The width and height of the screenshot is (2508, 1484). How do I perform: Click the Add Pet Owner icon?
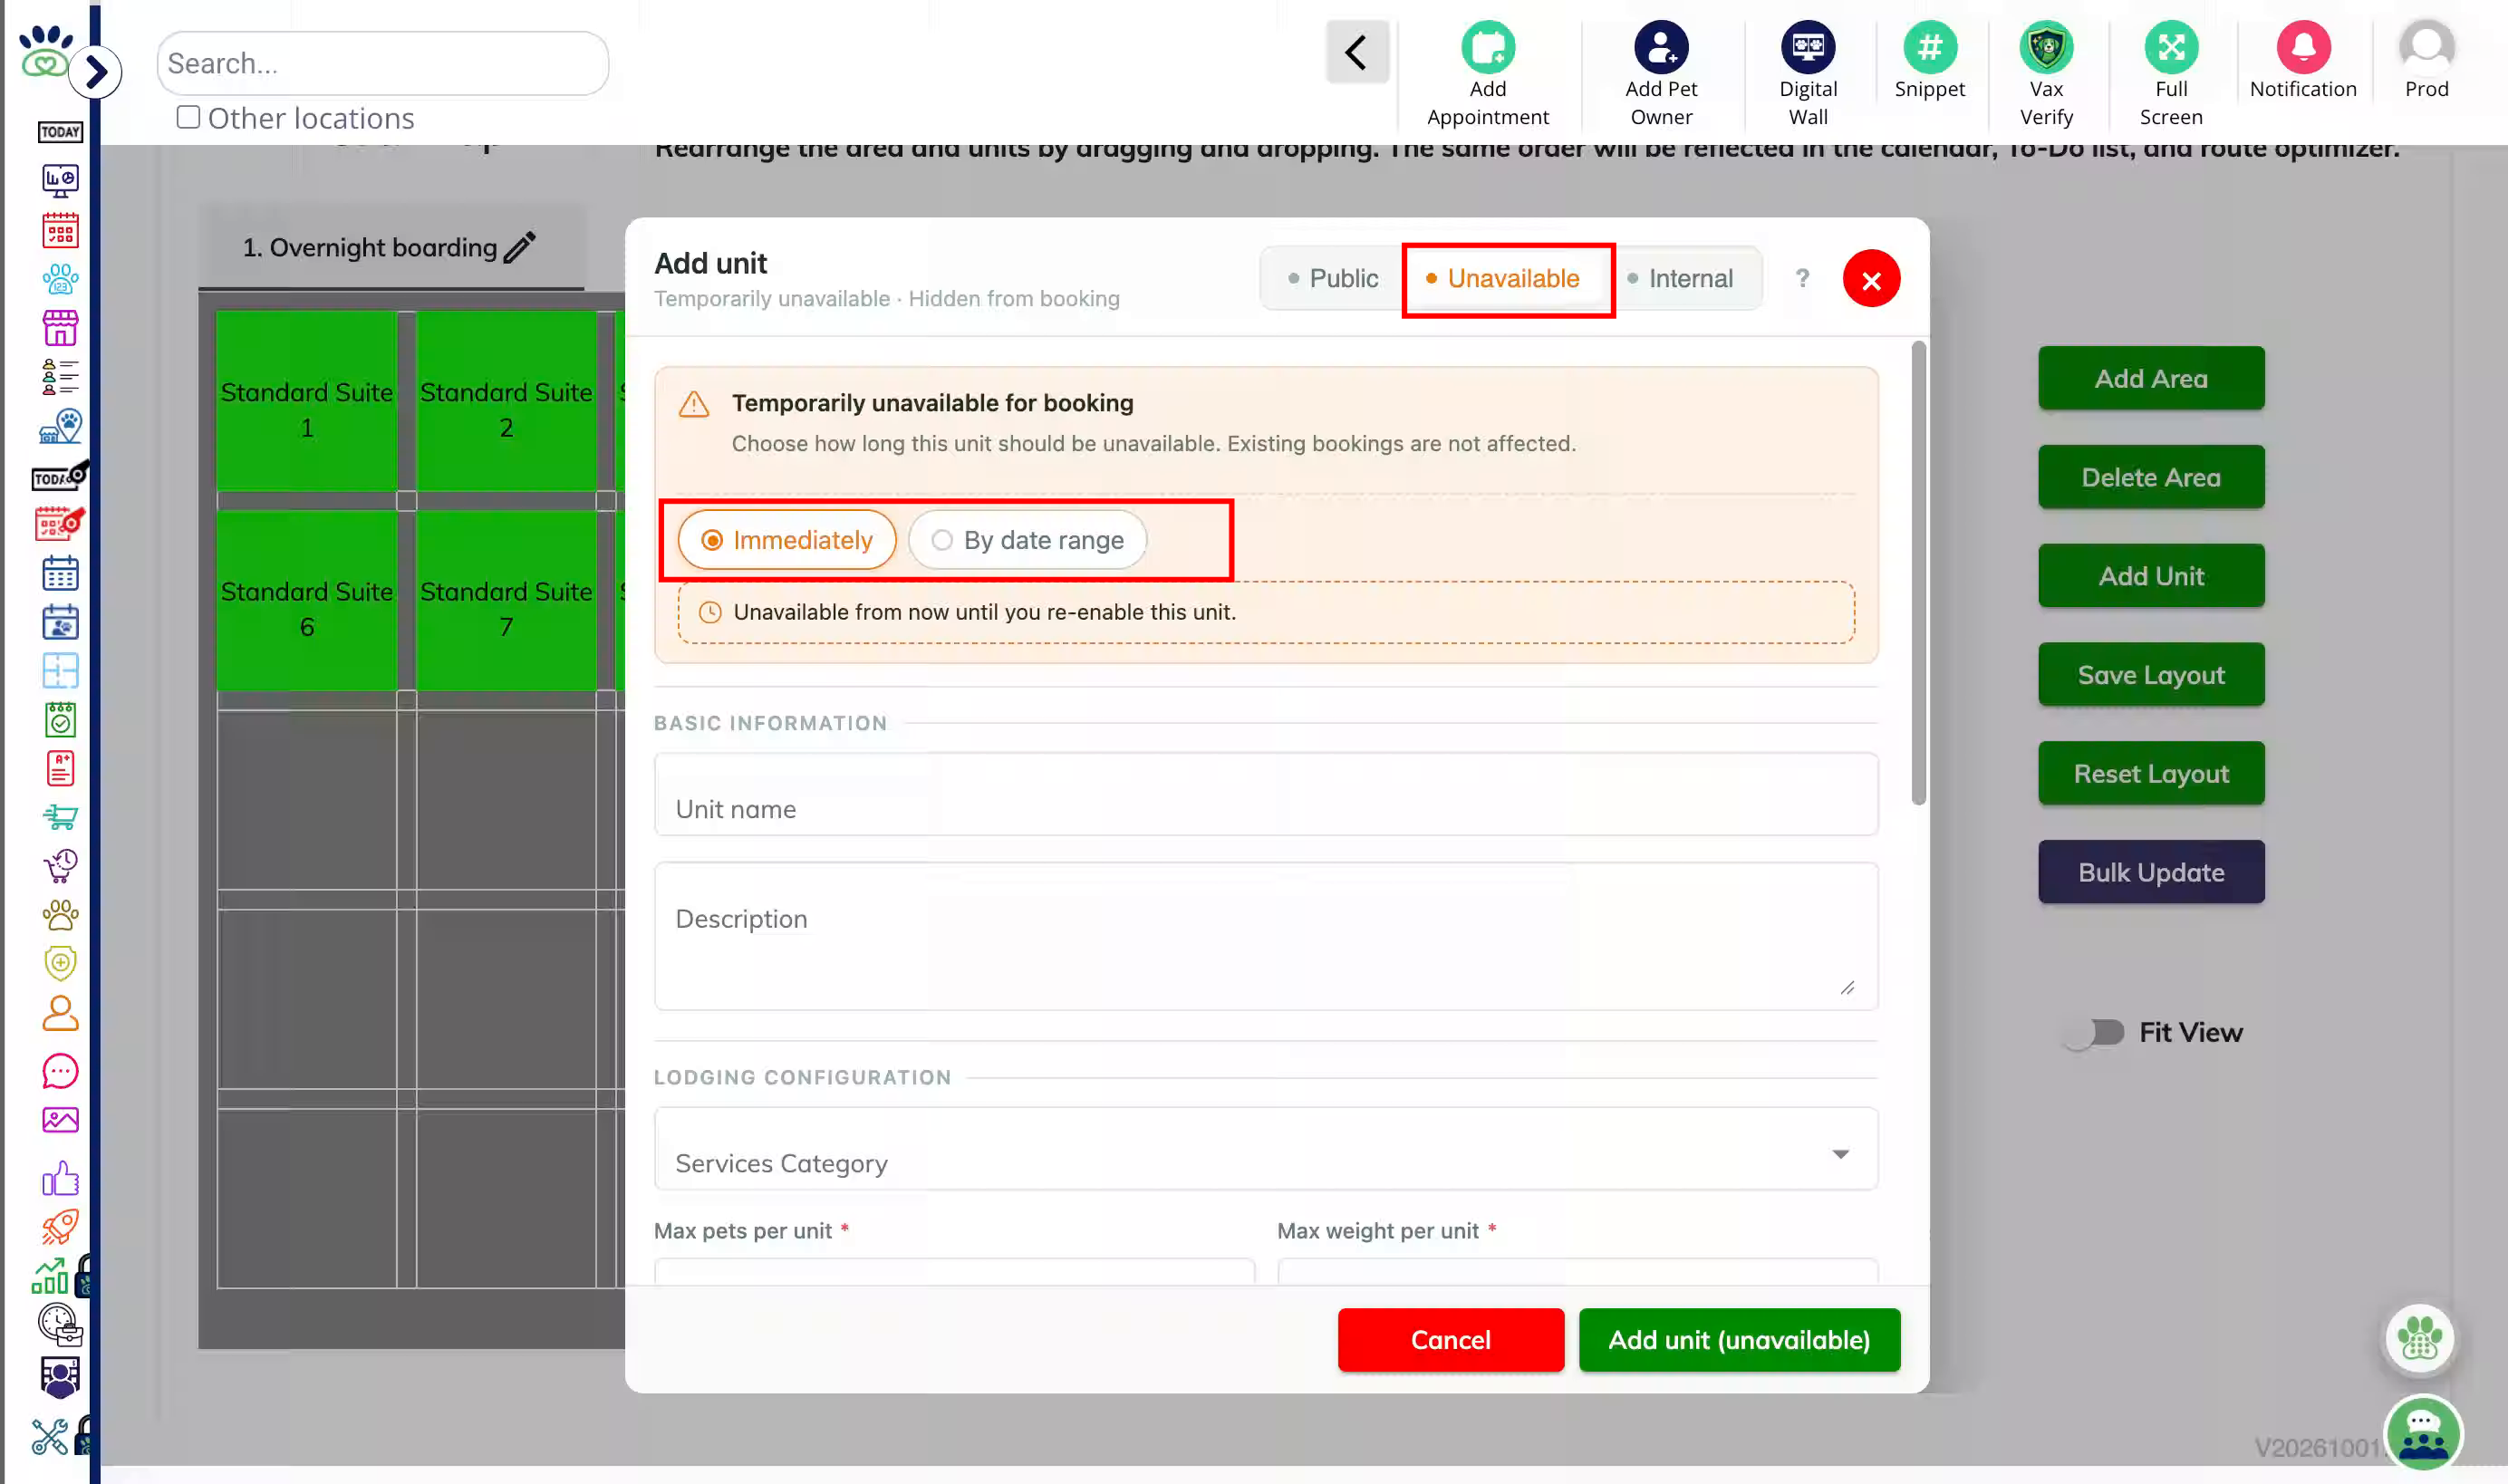click(1660, 47)
